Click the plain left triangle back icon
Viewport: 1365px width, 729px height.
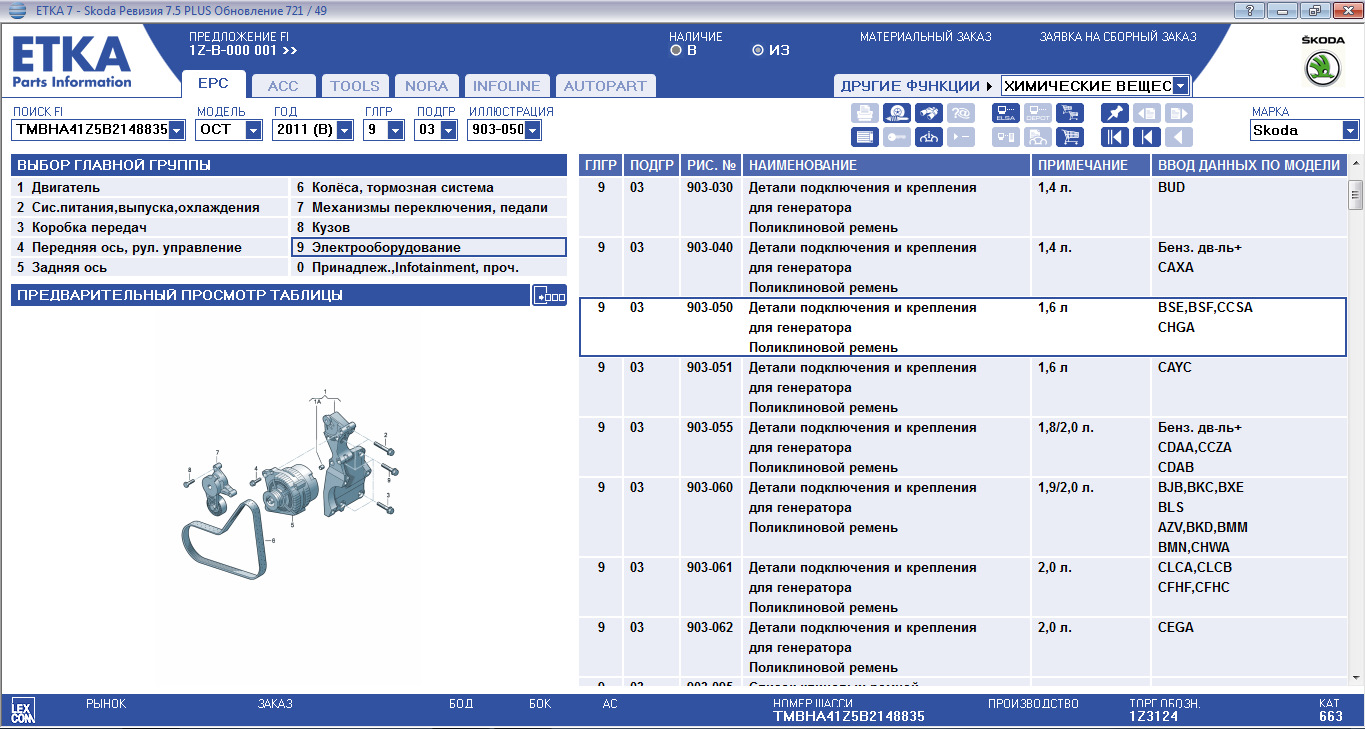(x=1179, y=137)
